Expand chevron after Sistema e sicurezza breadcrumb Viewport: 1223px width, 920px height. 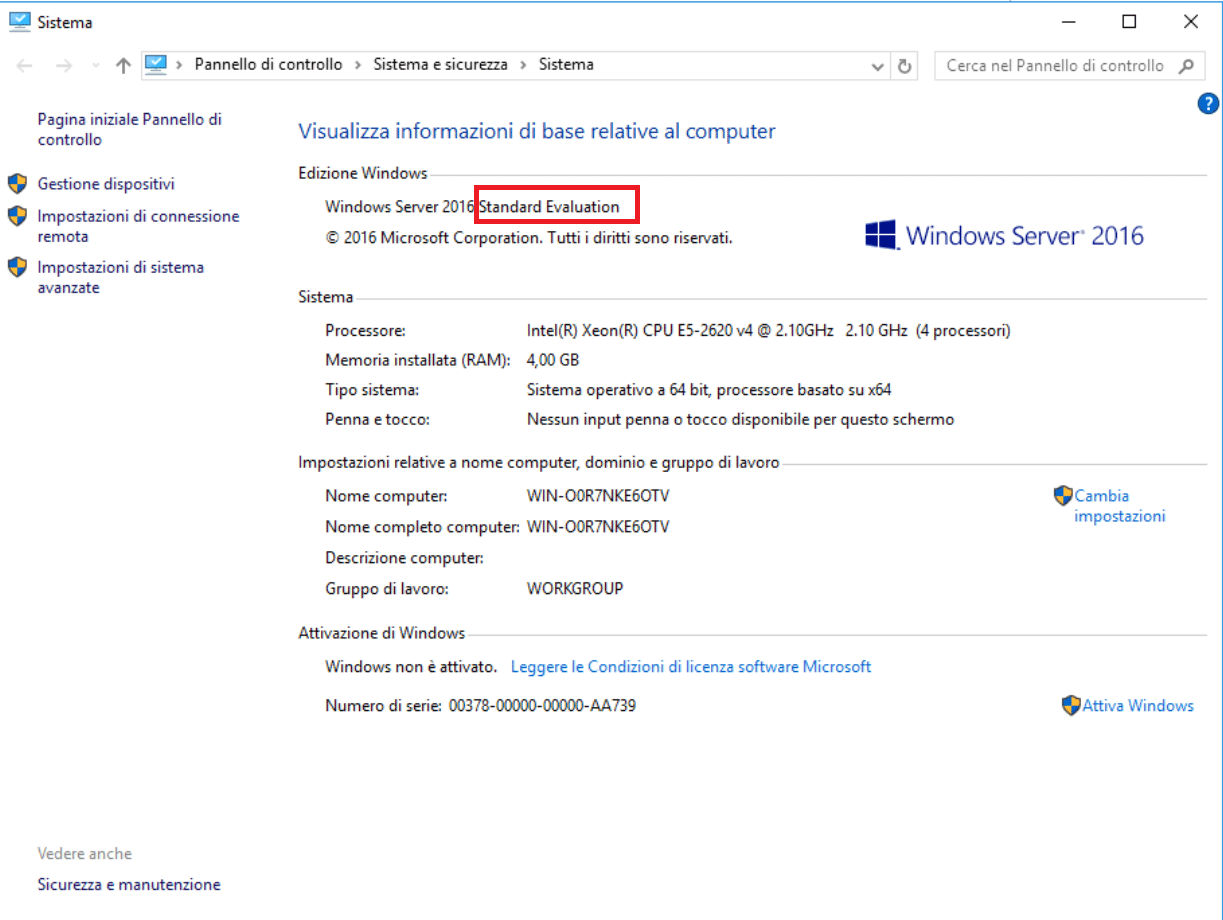[x=524, y=65]
